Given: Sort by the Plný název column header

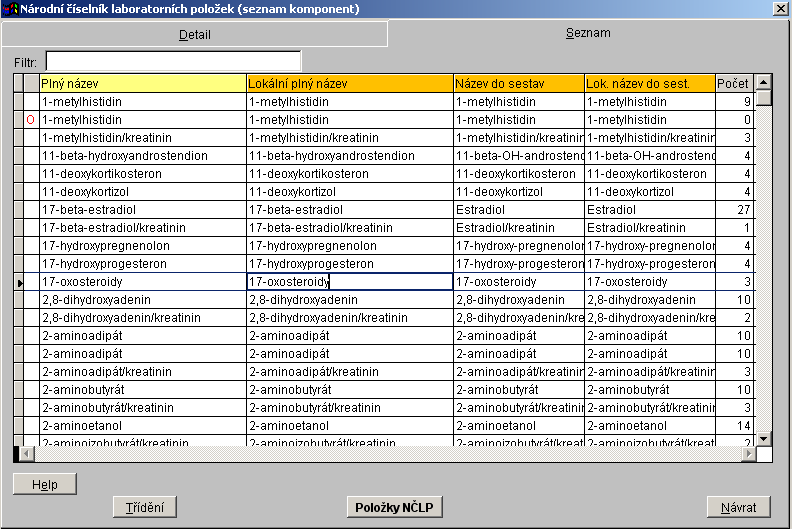Looking at the screenshot, I should [143, 83].
